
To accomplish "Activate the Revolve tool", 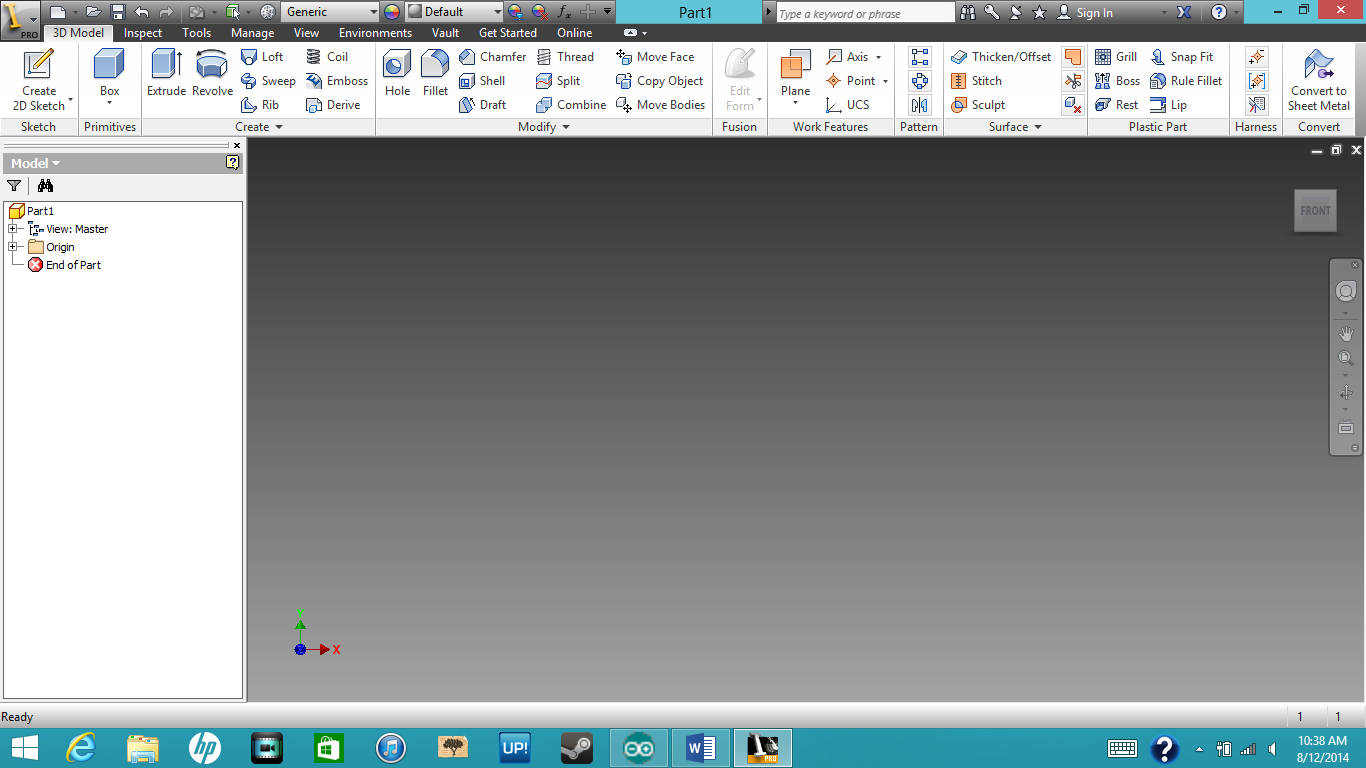I will pos(211,75).
